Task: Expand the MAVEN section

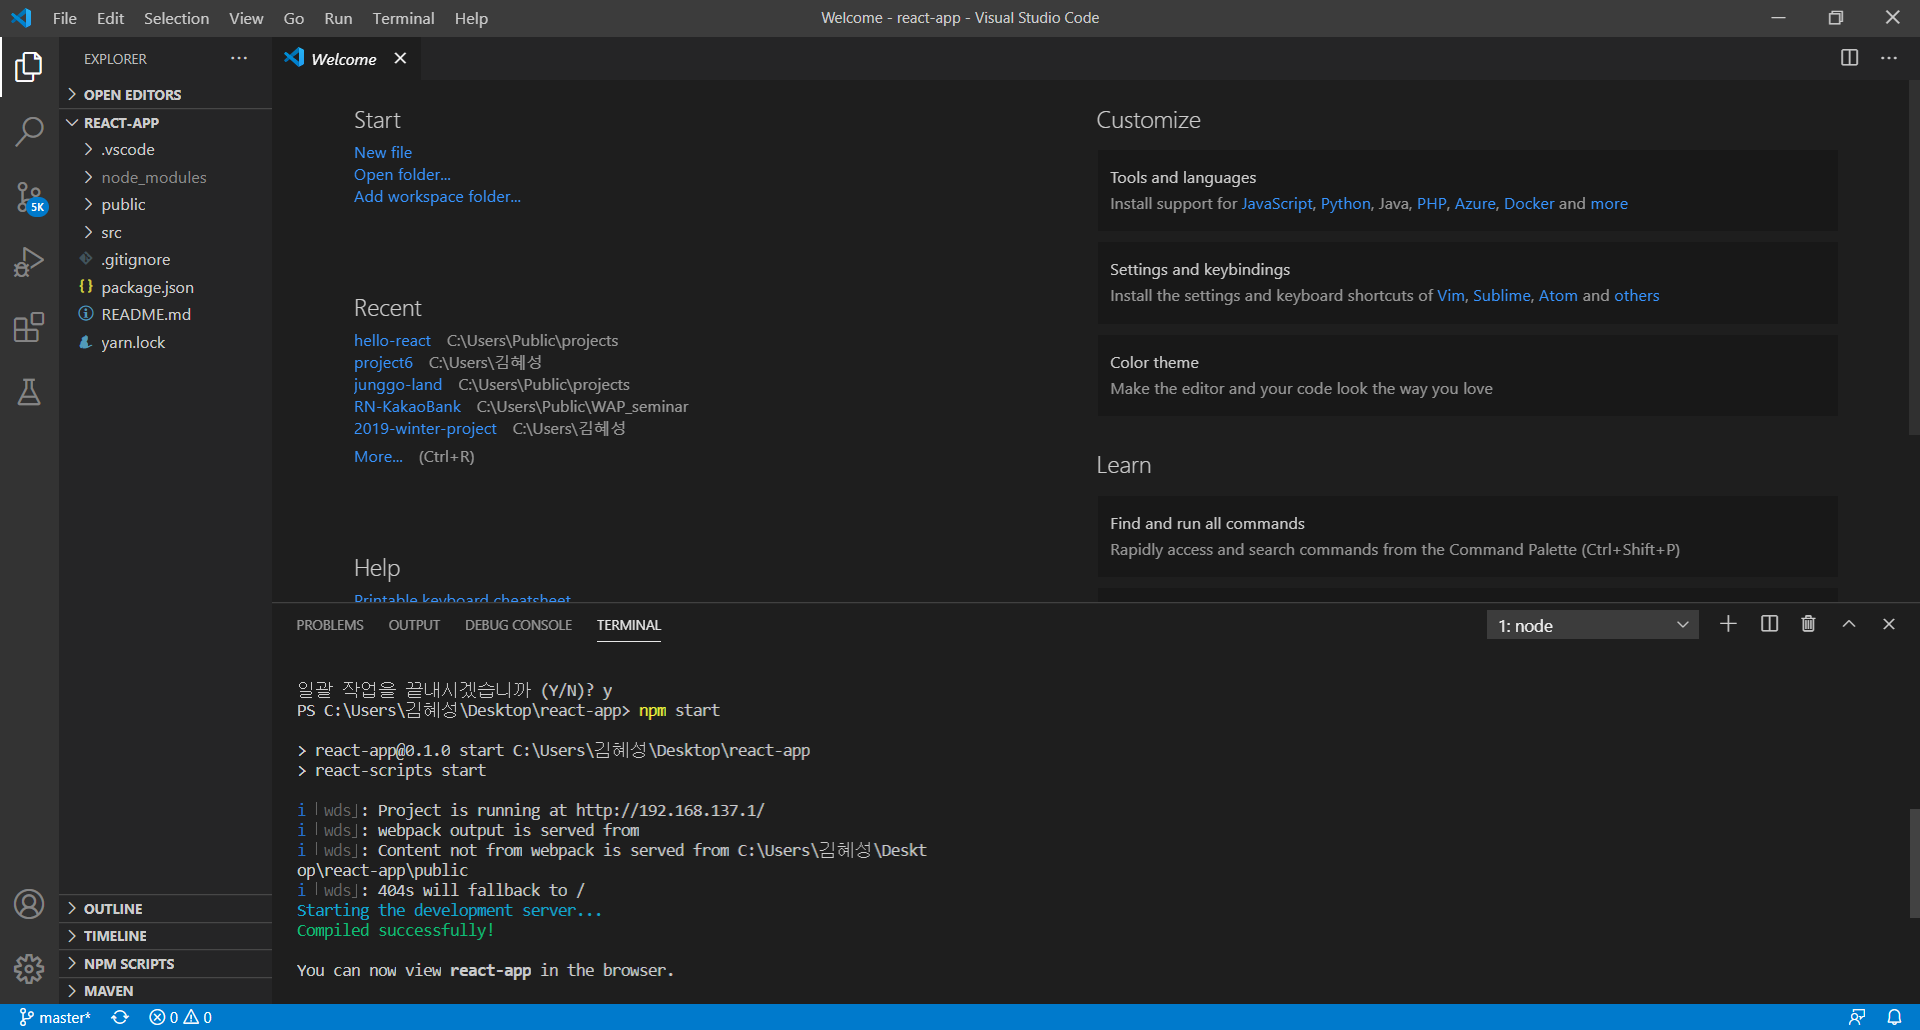Action: coord(165,990)
